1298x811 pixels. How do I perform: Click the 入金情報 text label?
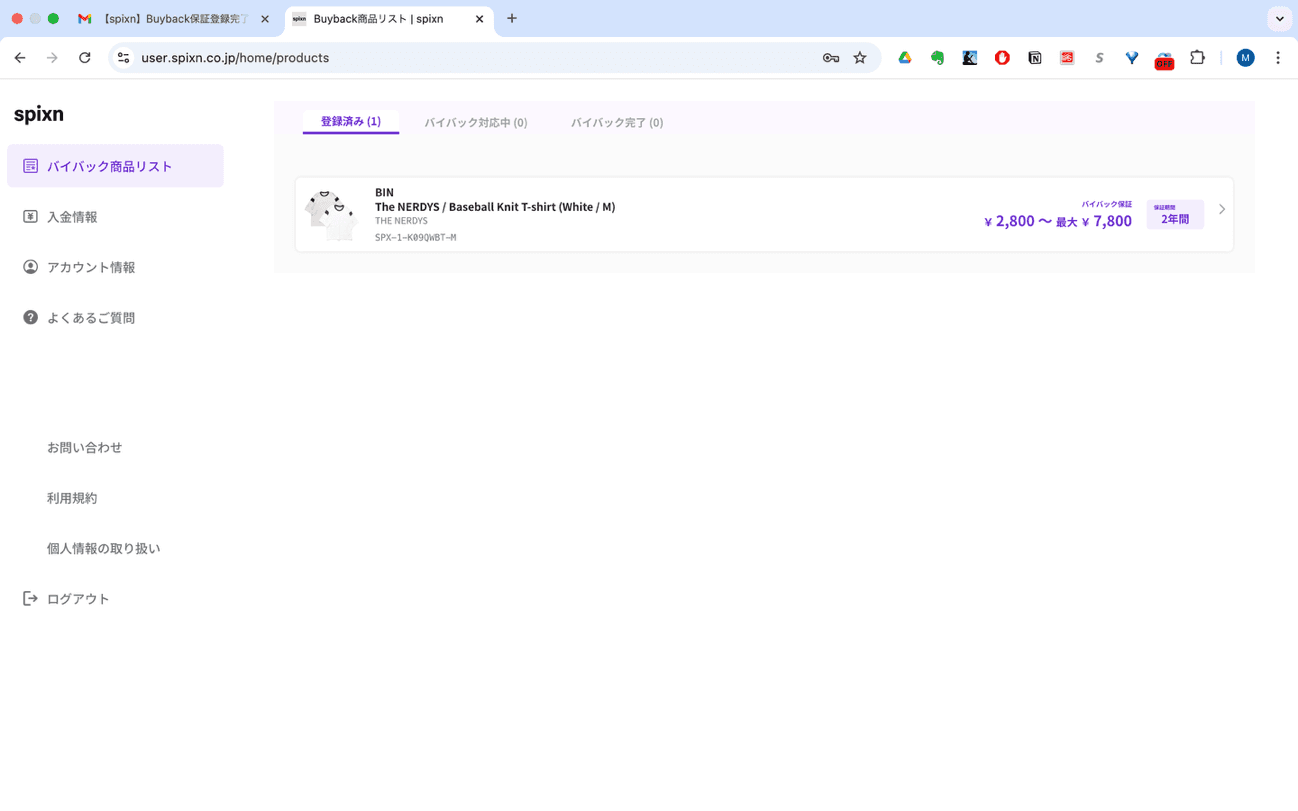[x=72, y=217]
